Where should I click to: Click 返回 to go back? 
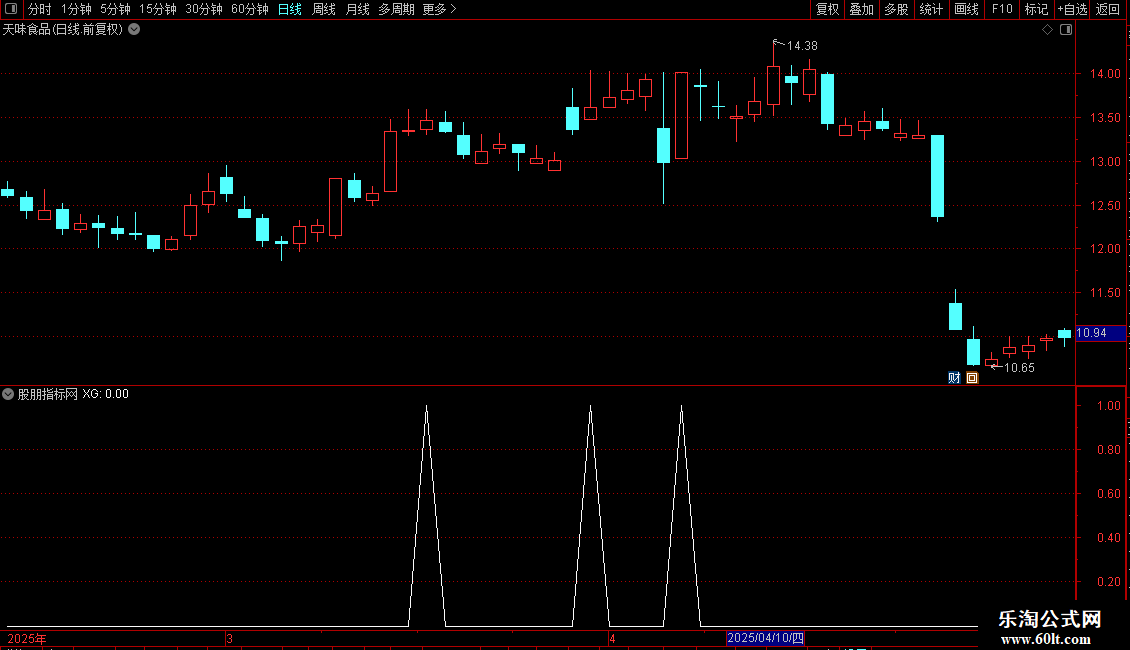click(x=1108, y=9)
